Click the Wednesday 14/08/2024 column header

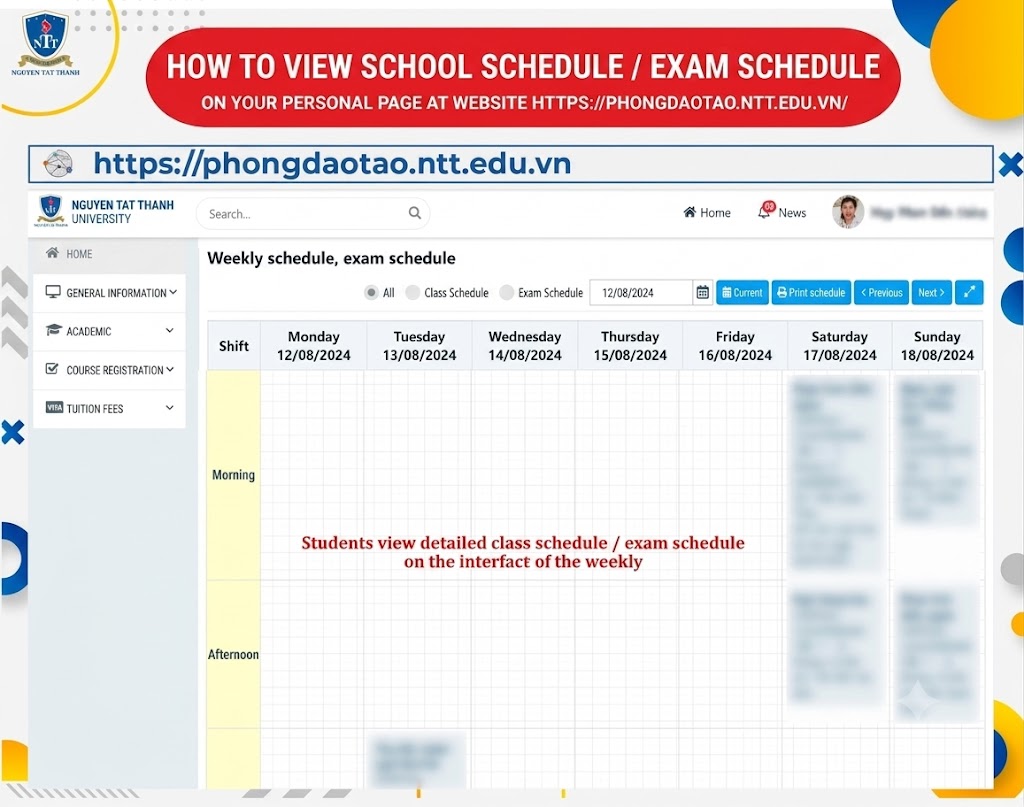[524, 346]
